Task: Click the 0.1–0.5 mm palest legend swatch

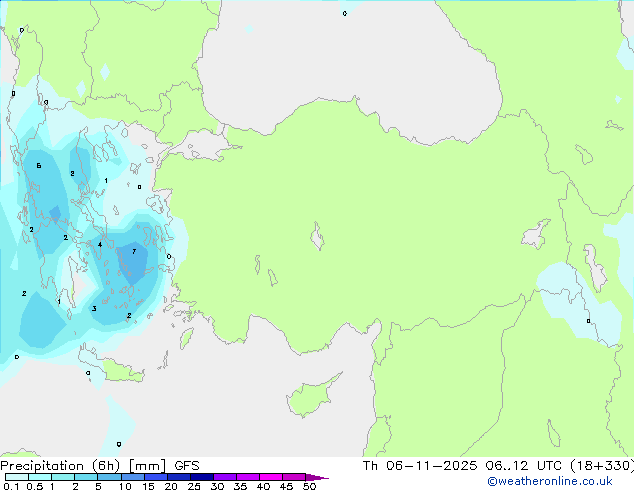Action: (x=17, y=477)
